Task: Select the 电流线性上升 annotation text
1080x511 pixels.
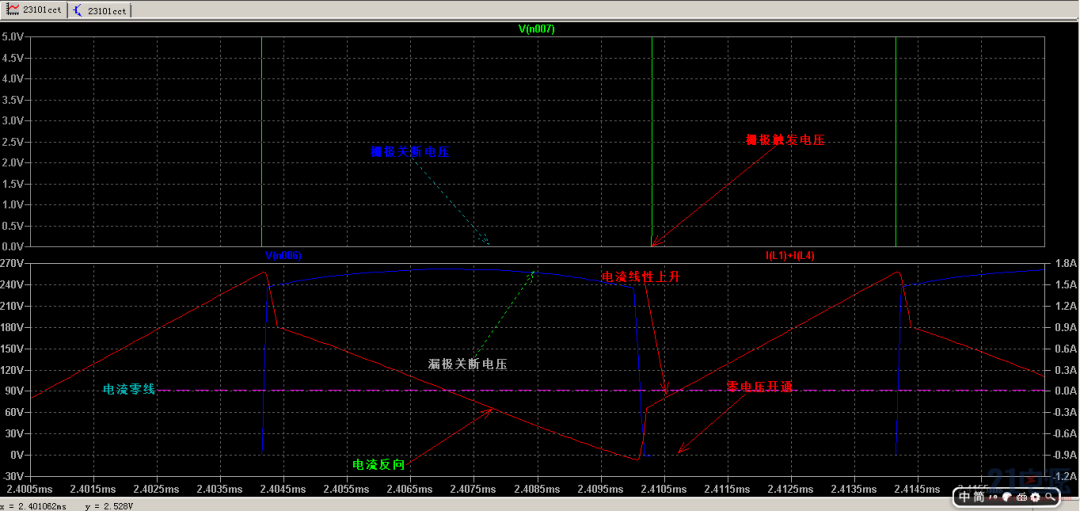Action: click(x=641, y=276)
